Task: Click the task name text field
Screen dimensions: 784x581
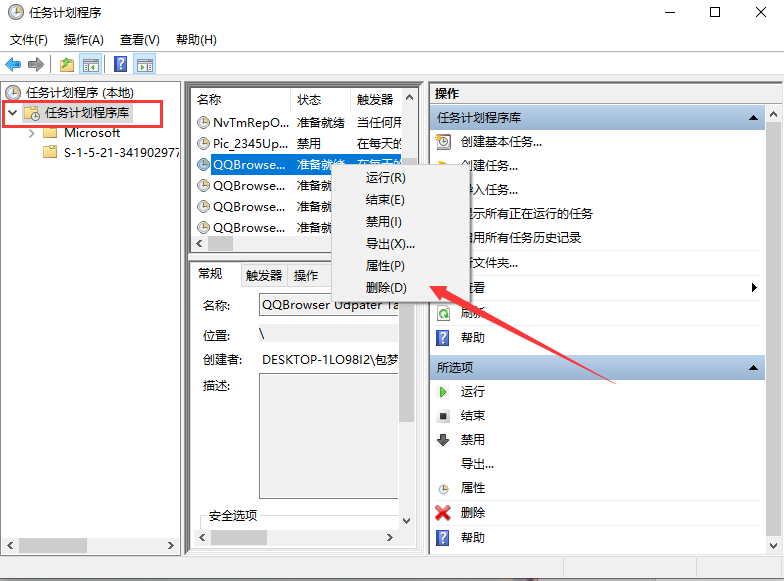Action: [x=328, y=305]
